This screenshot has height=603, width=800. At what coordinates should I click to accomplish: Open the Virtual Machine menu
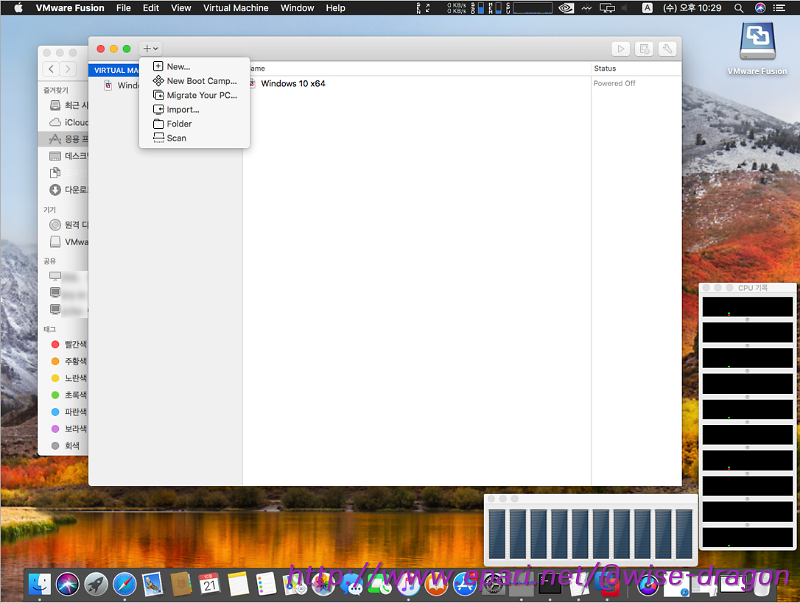pyautogui.click(x=236, y=8)
